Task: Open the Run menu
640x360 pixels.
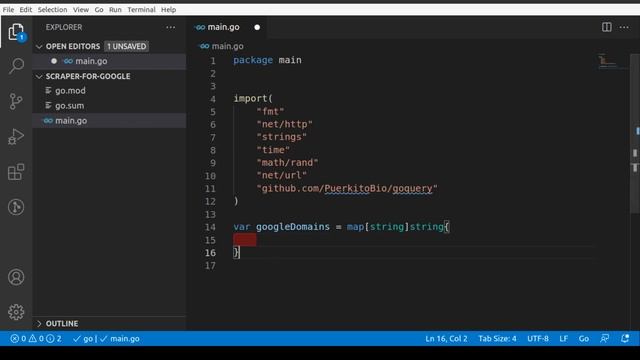Action: pyautogui.click(x=115, y=9)
